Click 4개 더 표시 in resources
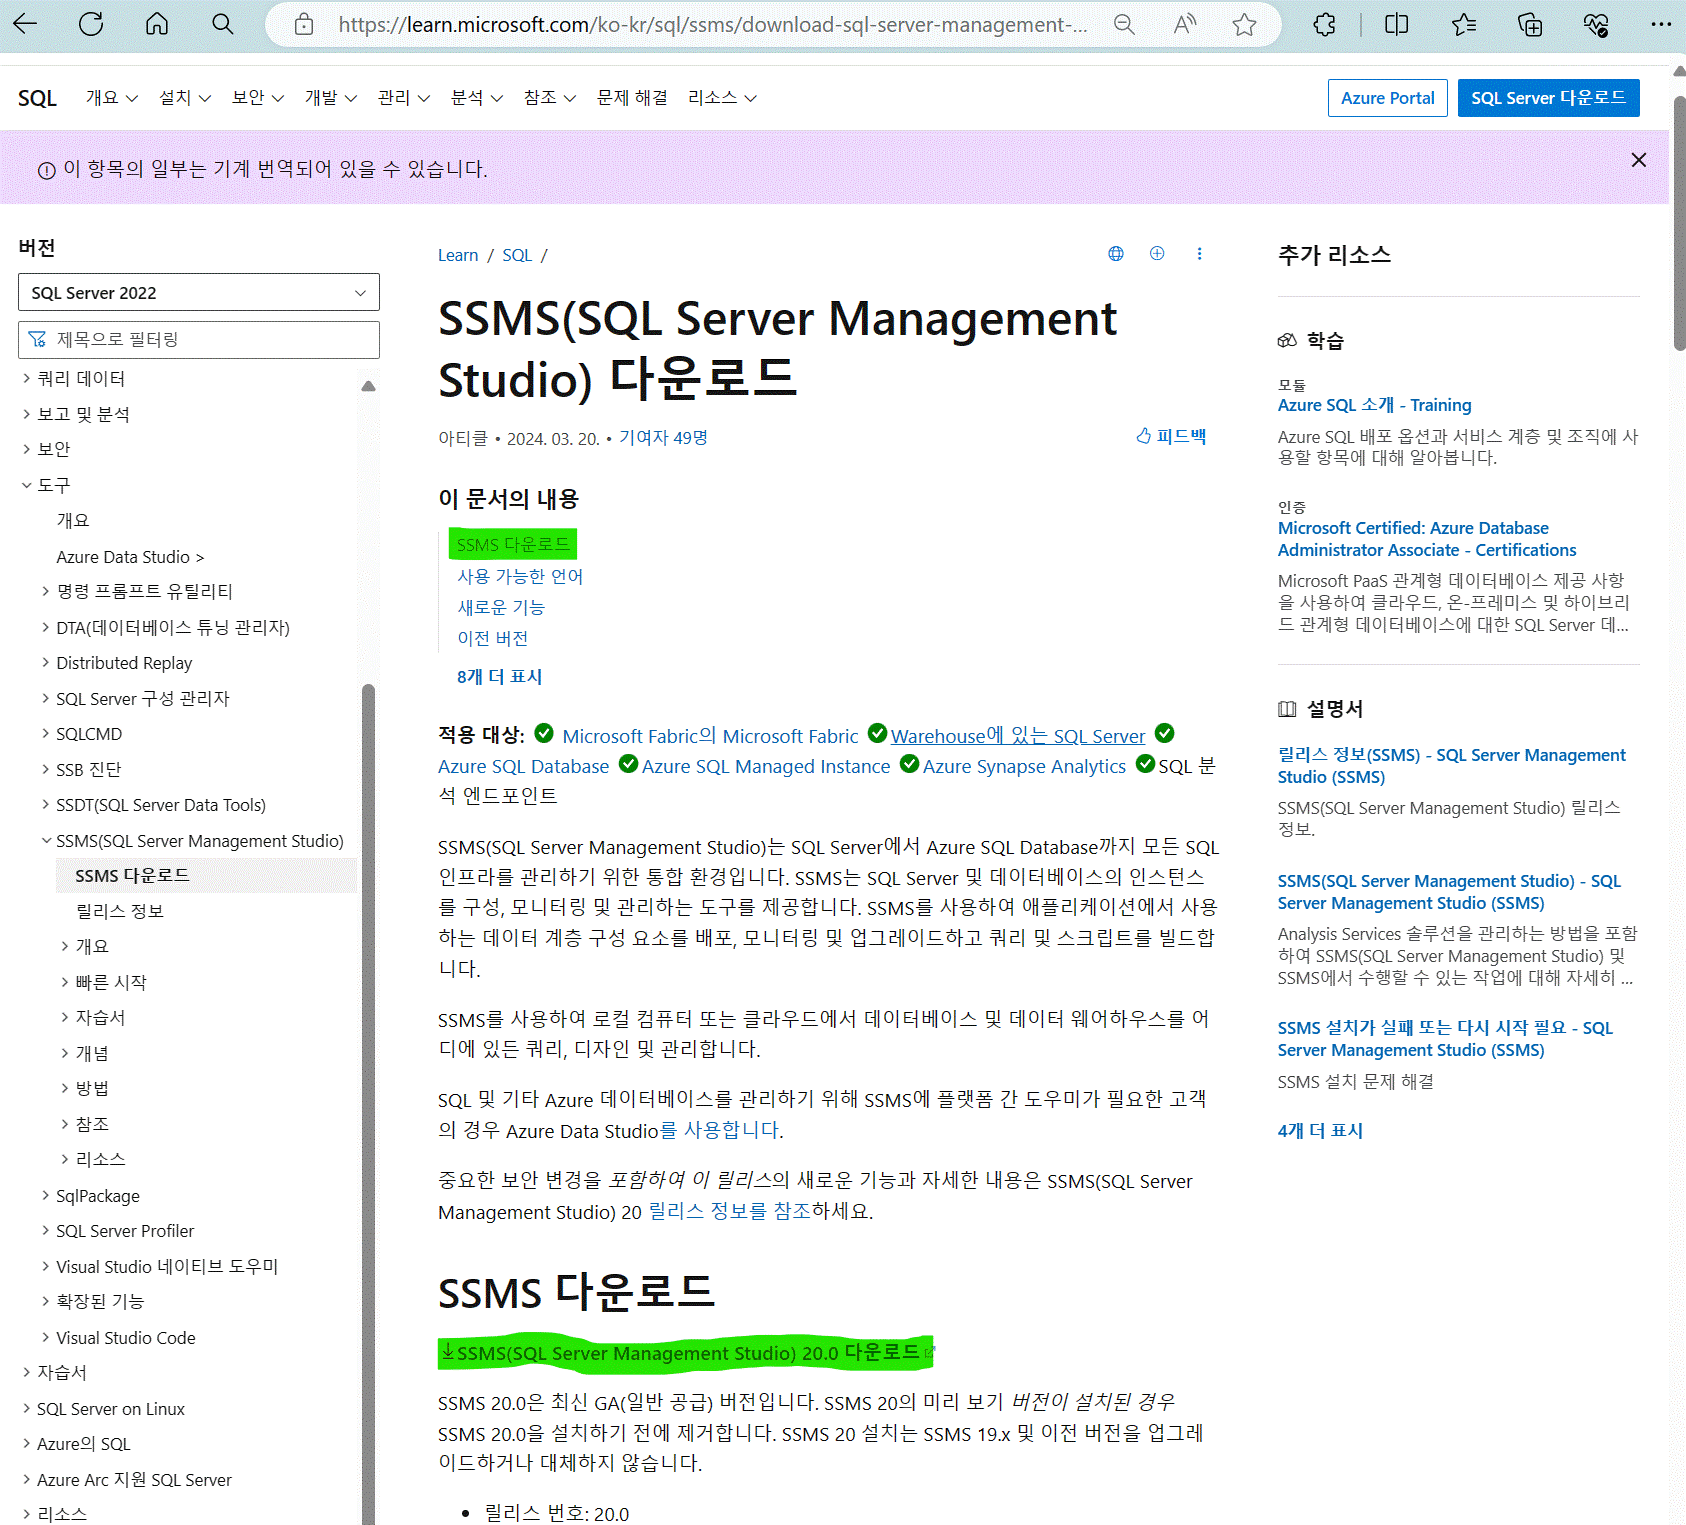 point(1320,1130)
